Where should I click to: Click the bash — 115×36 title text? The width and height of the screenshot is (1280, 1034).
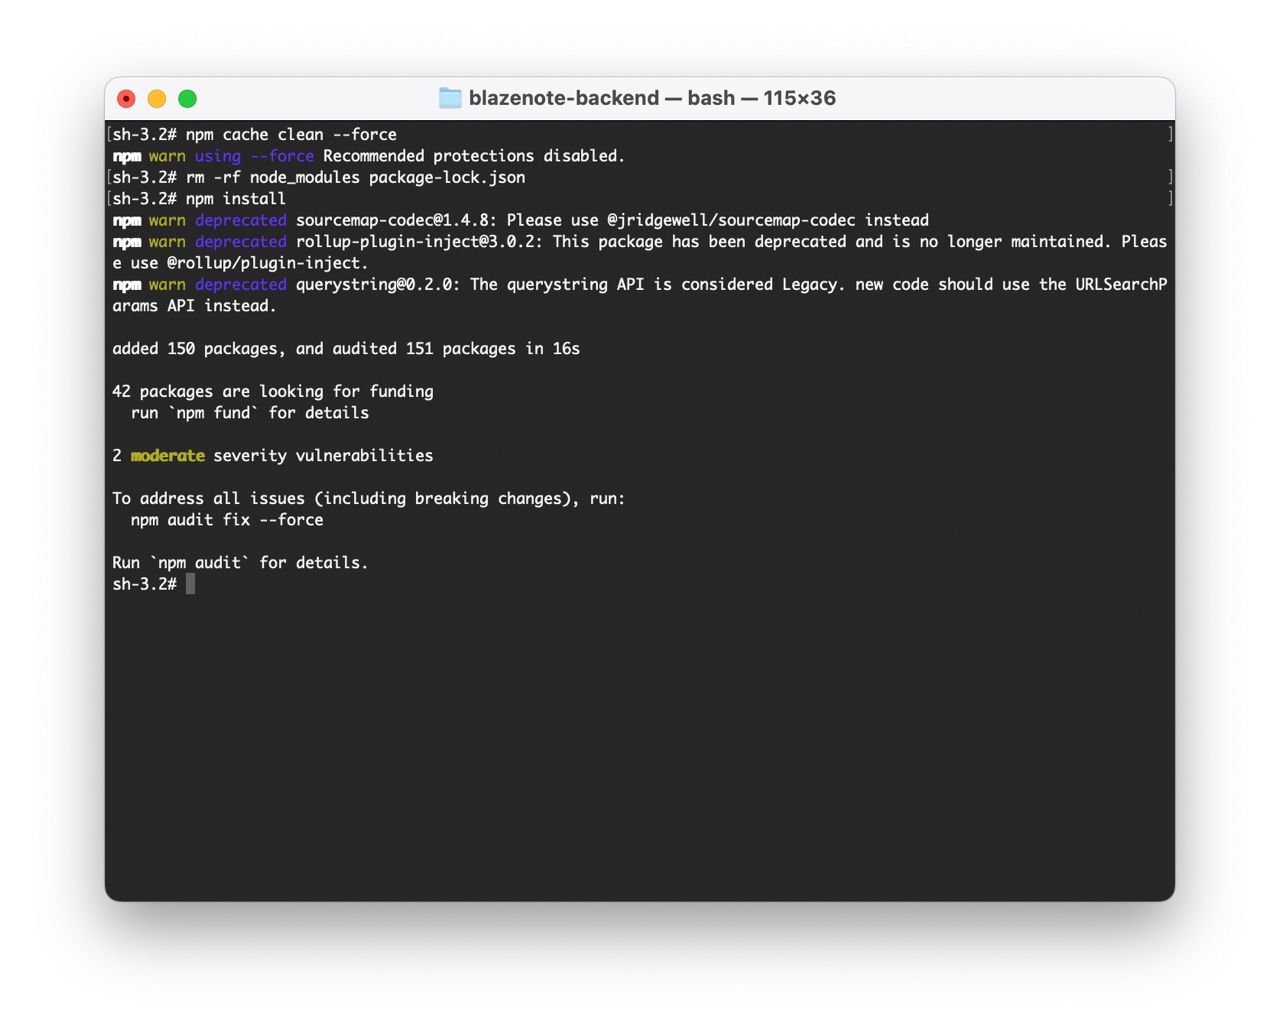point(760,98)
